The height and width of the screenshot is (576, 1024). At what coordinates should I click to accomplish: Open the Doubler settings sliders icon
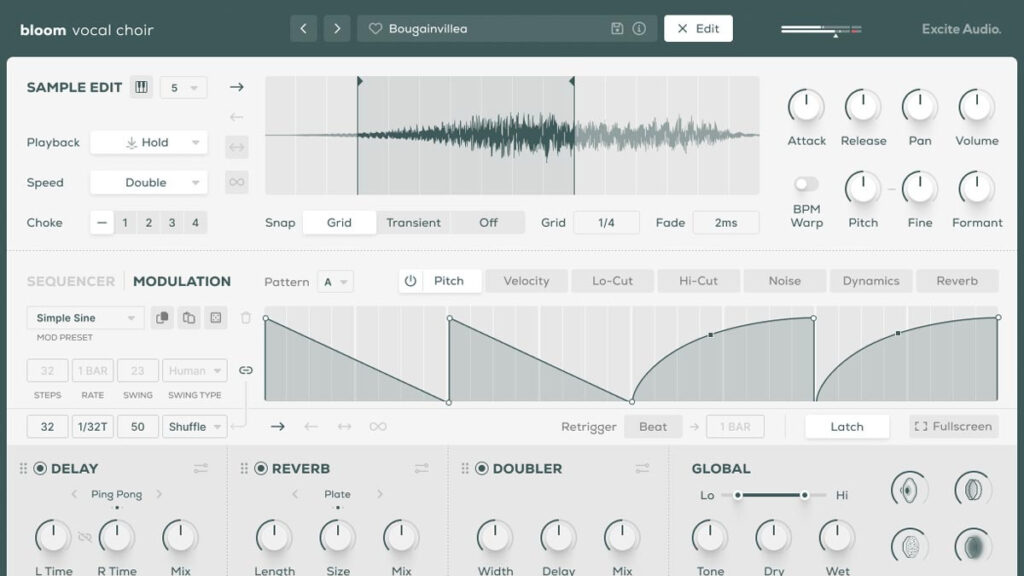pyautogui.click(x=643, y=468)
